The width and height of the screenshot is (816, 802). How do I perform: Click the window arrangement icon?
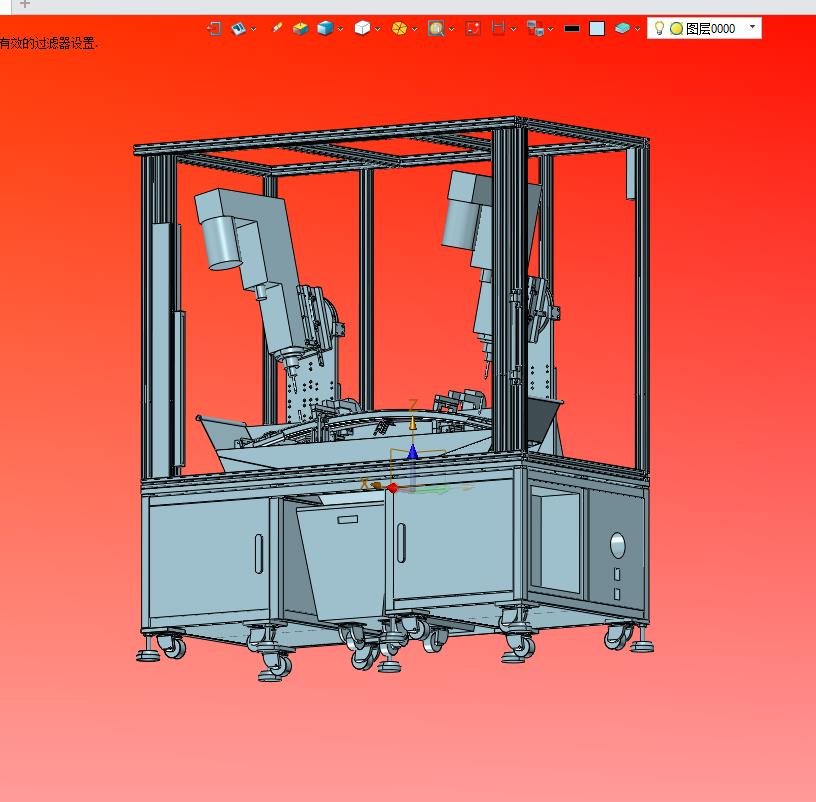point(535,28)
